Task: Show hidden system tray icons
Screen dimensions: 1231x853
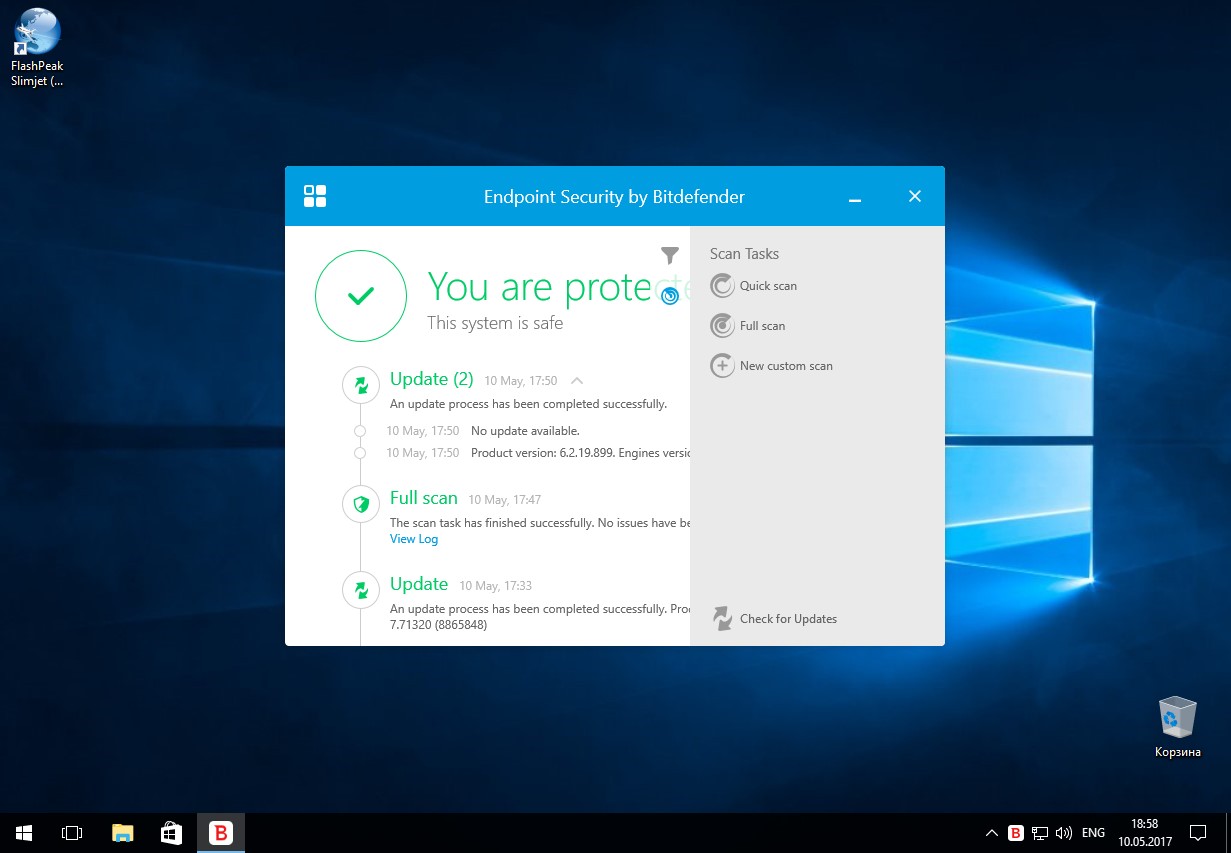Action: coord(991,833)
